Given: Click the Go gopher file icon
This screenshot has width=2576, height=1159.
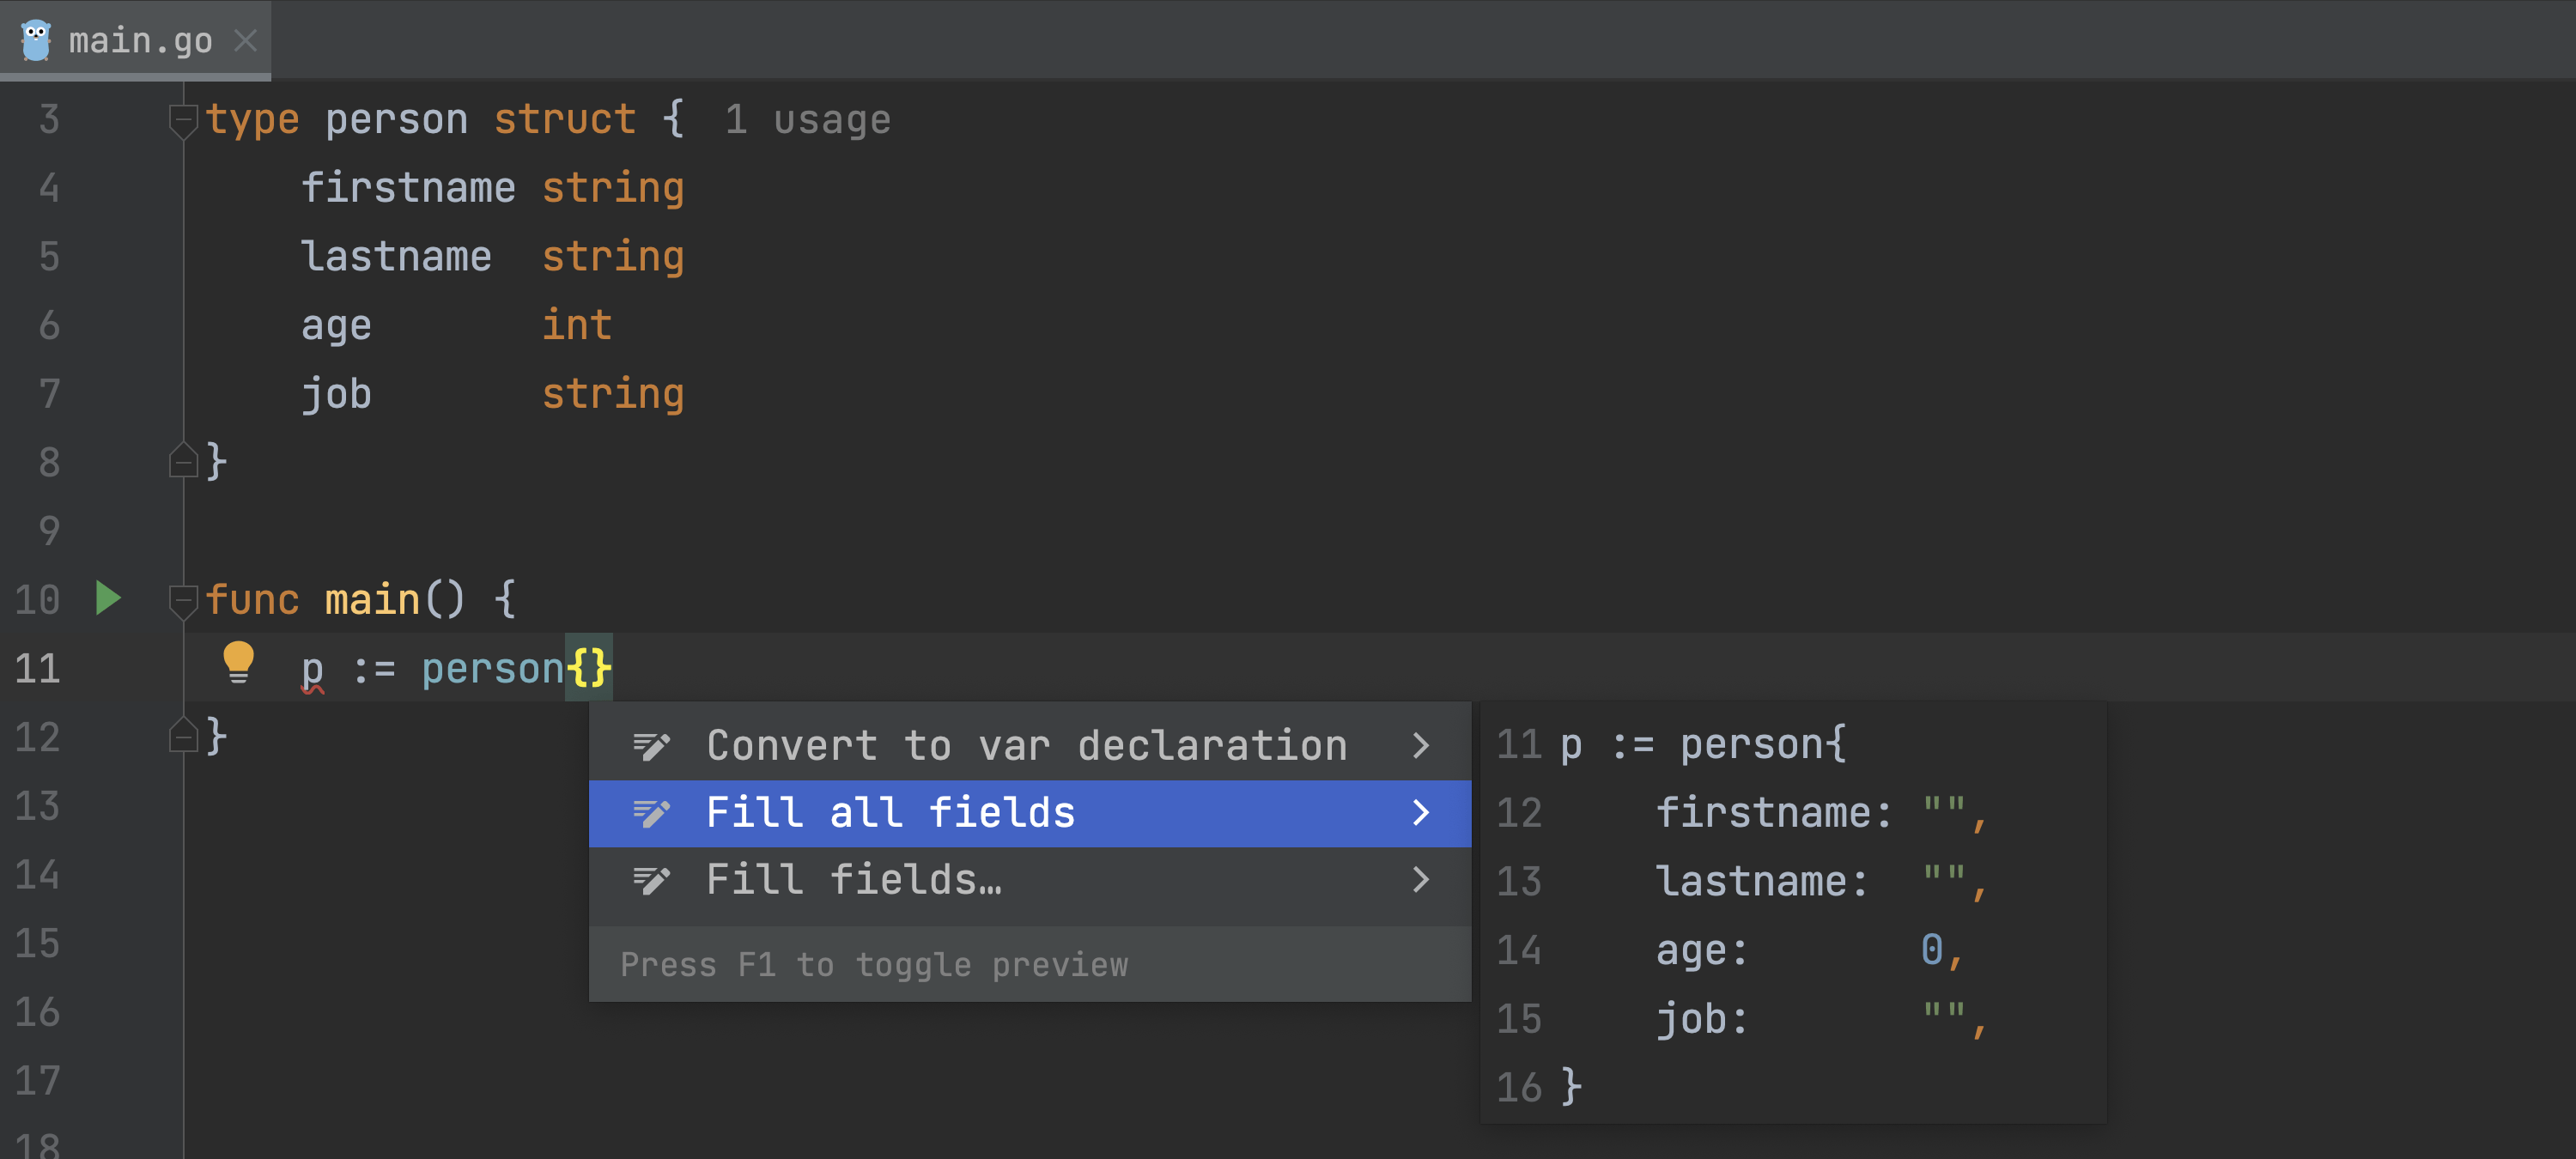Looking at the screenshot, I should (x=36, y=40).
